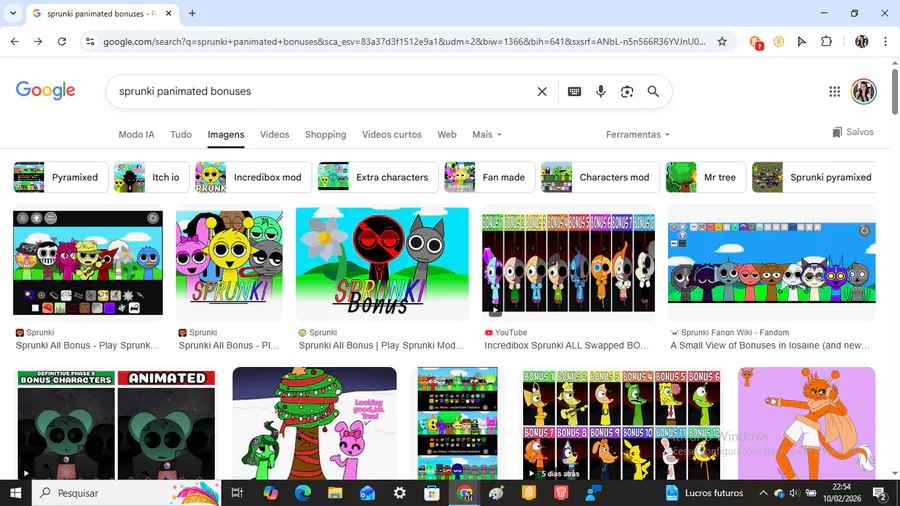The image size is (900, 506).
Task: Open File Explorer from the taskbar
Action: click(x=335, y=493)
